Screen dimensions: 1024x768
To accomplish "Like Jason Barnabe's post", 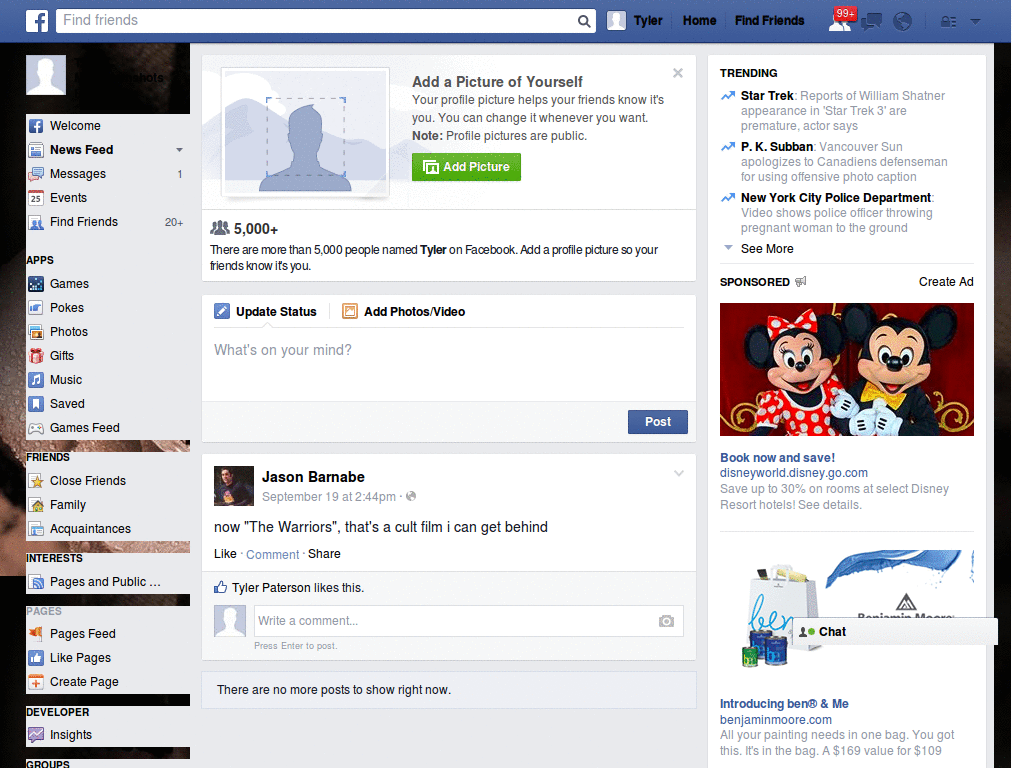I will click(225, 554).
